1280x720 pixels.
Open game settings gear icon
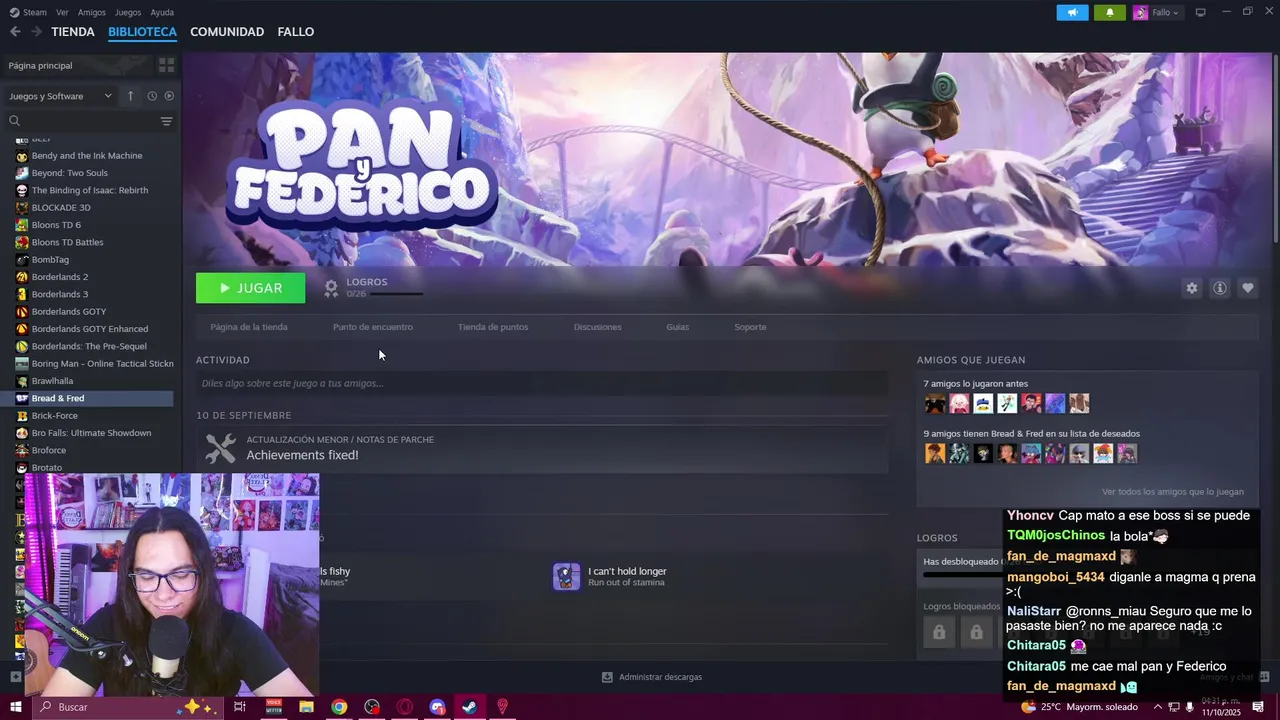pyautogui.click(x=1191, y=288)
